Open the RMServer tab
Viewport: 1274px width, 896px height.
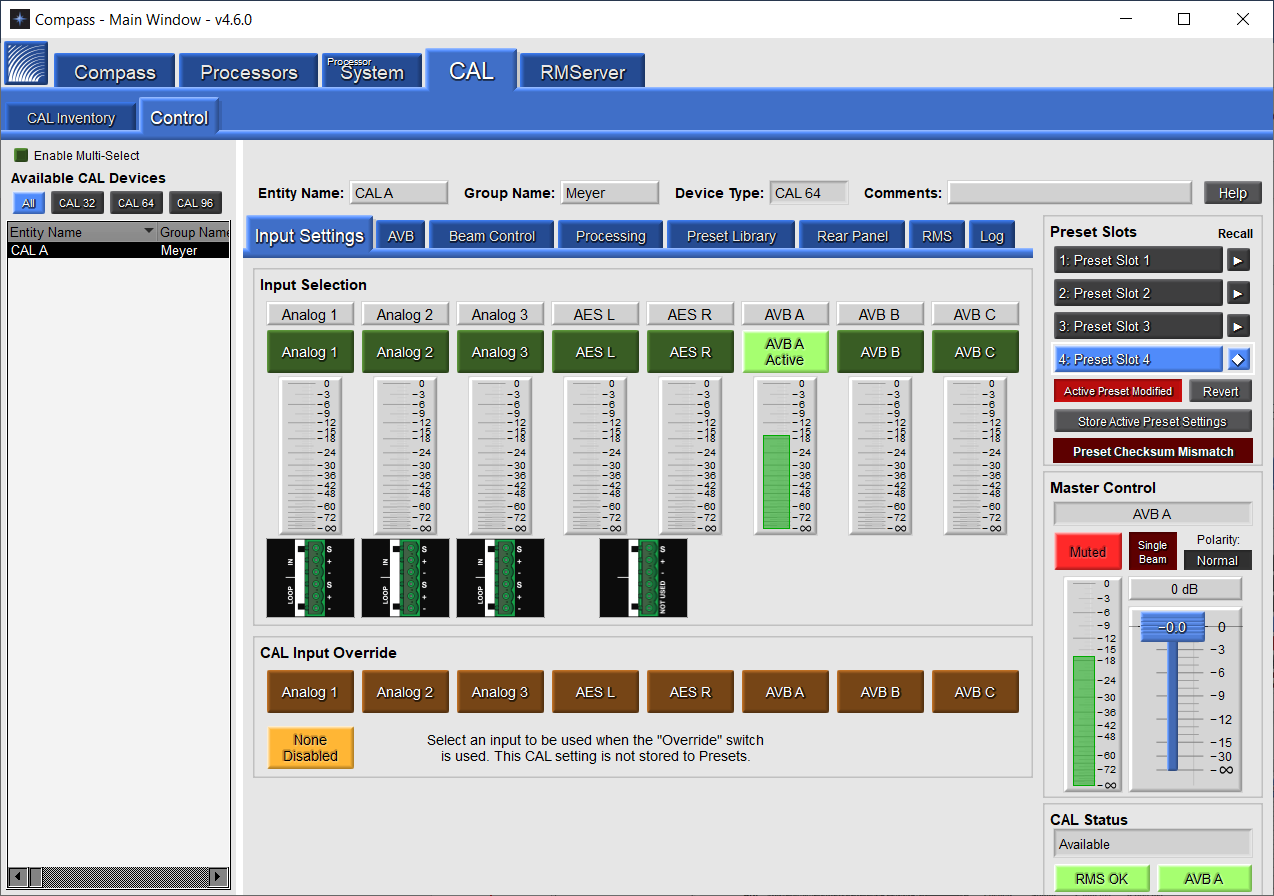(x=582, y=72)
